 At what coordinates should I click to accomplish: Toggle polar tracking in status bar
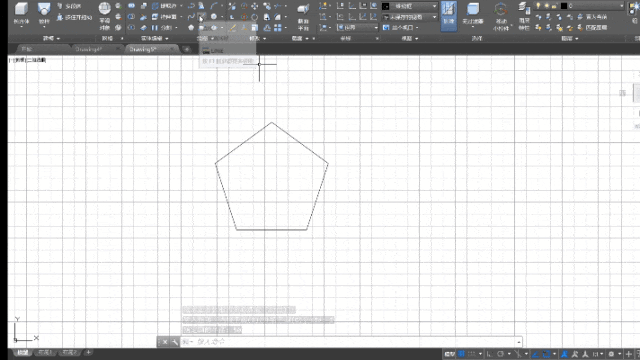point(500,354)
